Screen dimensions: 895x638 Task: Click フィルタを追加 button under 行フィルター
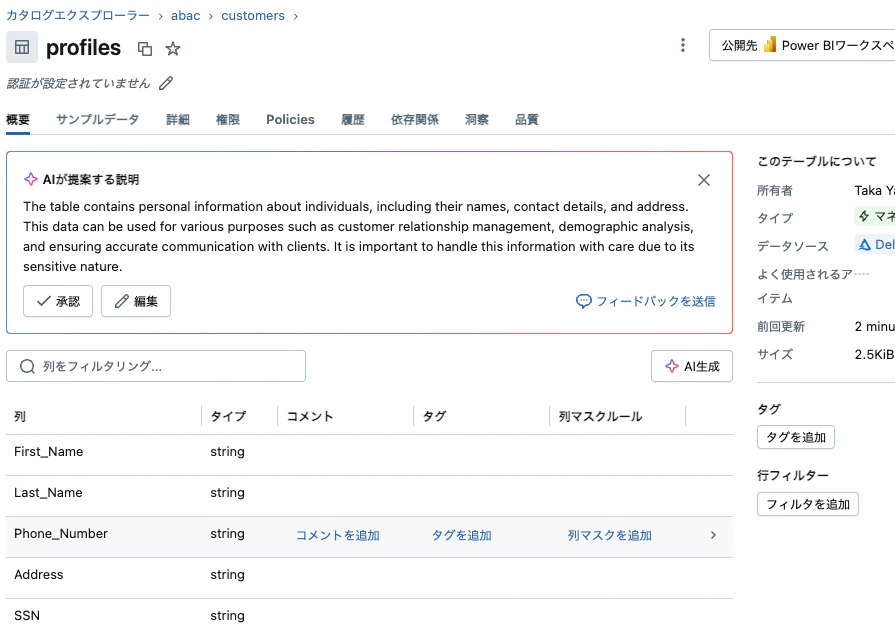[808, 504]
